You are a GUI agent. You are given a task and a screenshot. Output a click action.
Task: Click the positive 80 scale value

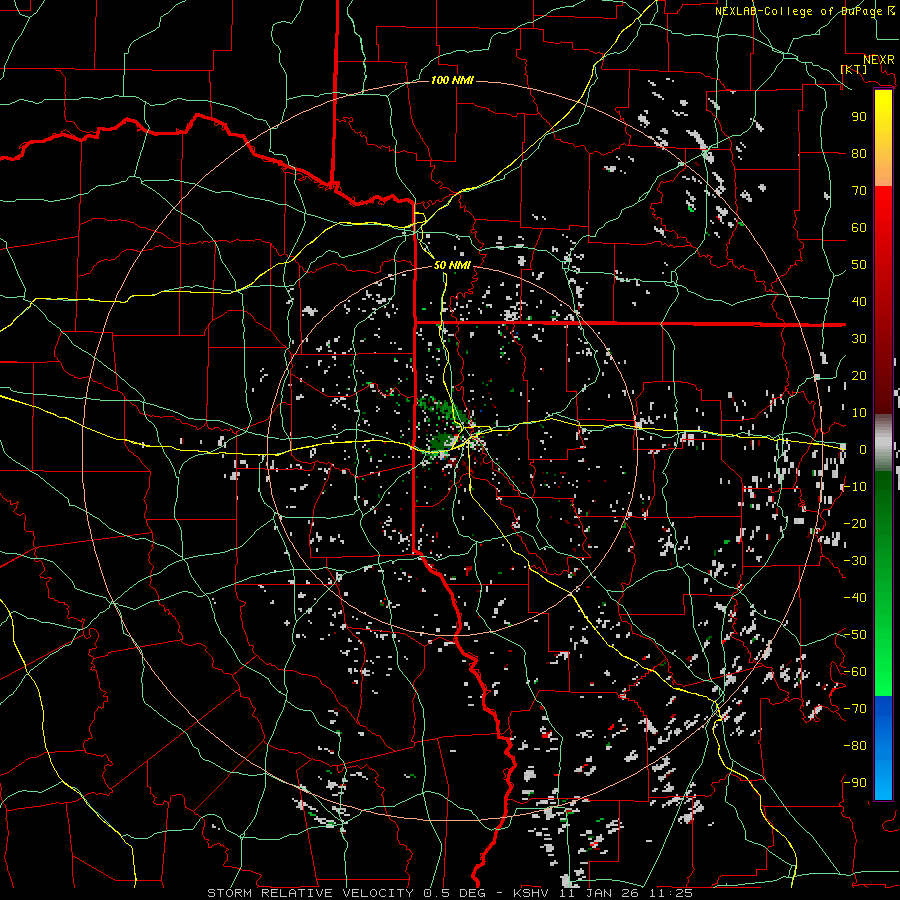[x=859, y=153]
